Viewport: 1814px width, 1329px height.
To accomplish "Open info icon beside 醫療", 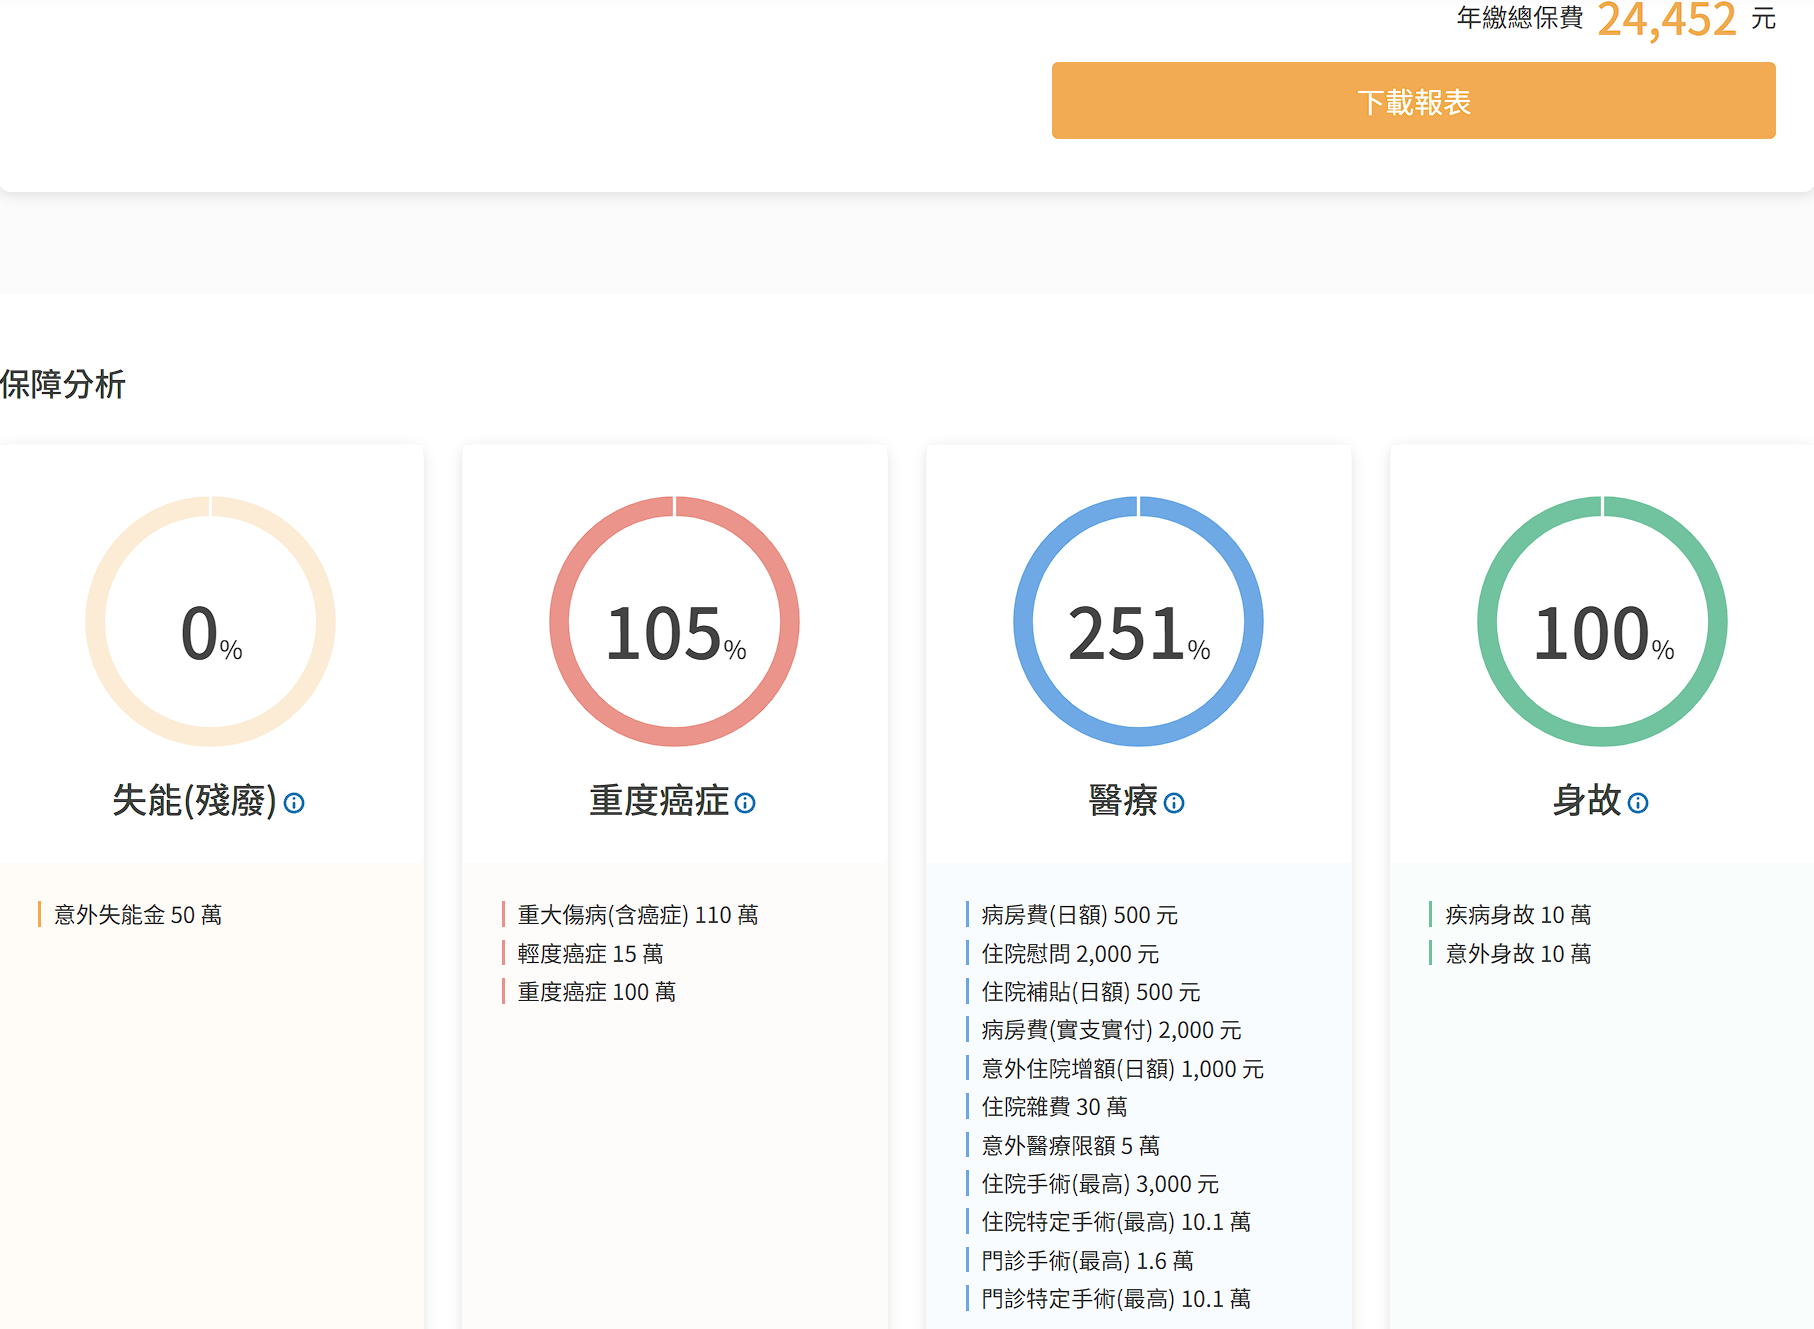I will pyautogui.click(x=1174, y=803).
